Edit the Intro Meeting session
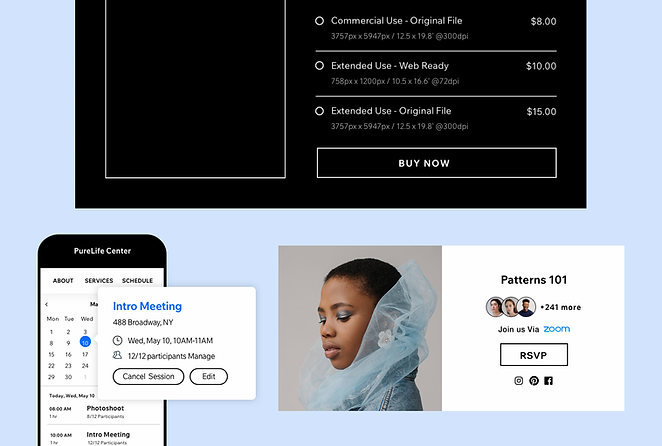 [x=209, y=376]
